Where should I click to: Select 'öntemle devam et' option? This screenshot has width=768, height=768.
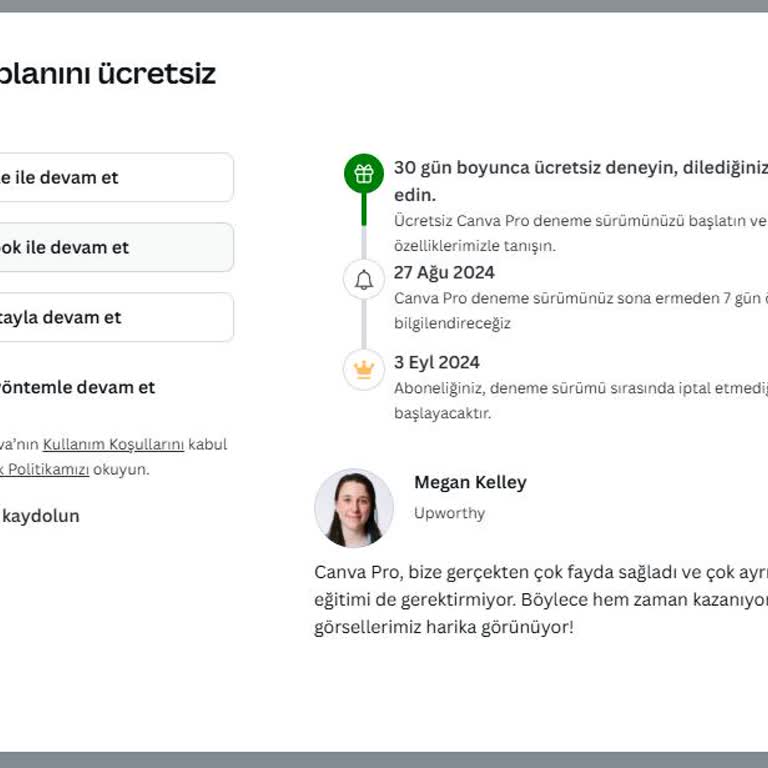(77, 387)
